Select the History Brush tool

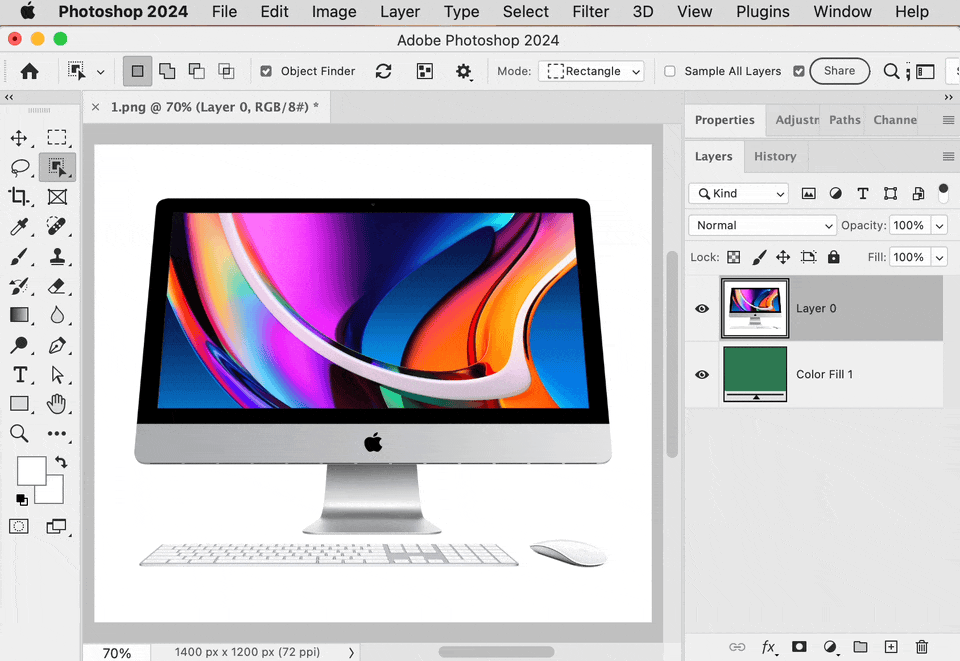coord(19,286)
